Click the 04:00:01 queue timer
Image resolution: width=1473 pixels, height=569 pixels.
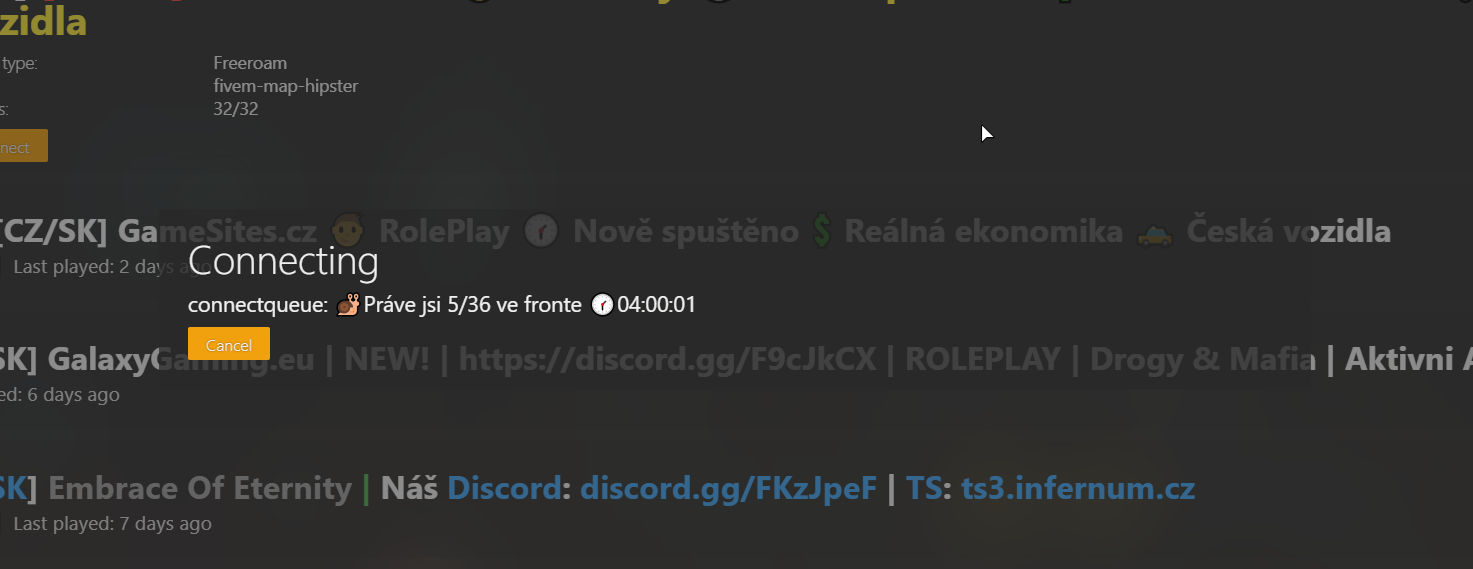coord(656,304)
